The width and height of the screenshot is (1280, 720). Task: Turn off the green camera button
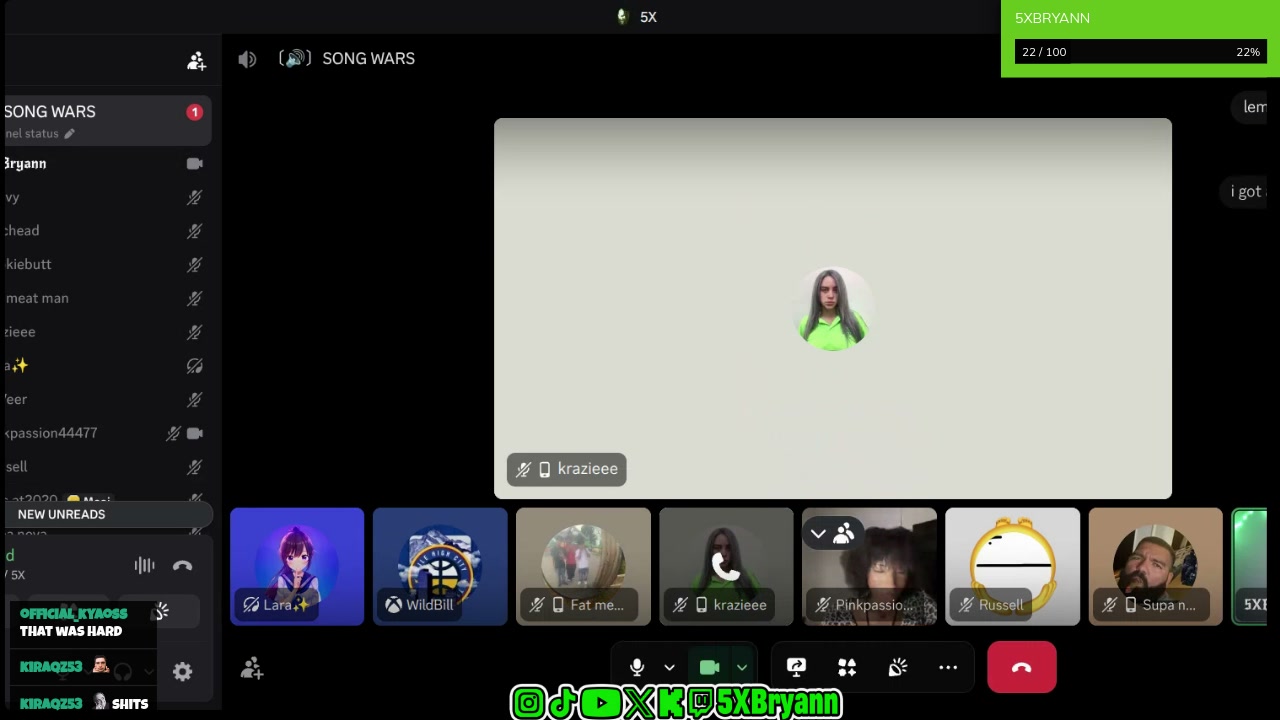pos(709,667)
